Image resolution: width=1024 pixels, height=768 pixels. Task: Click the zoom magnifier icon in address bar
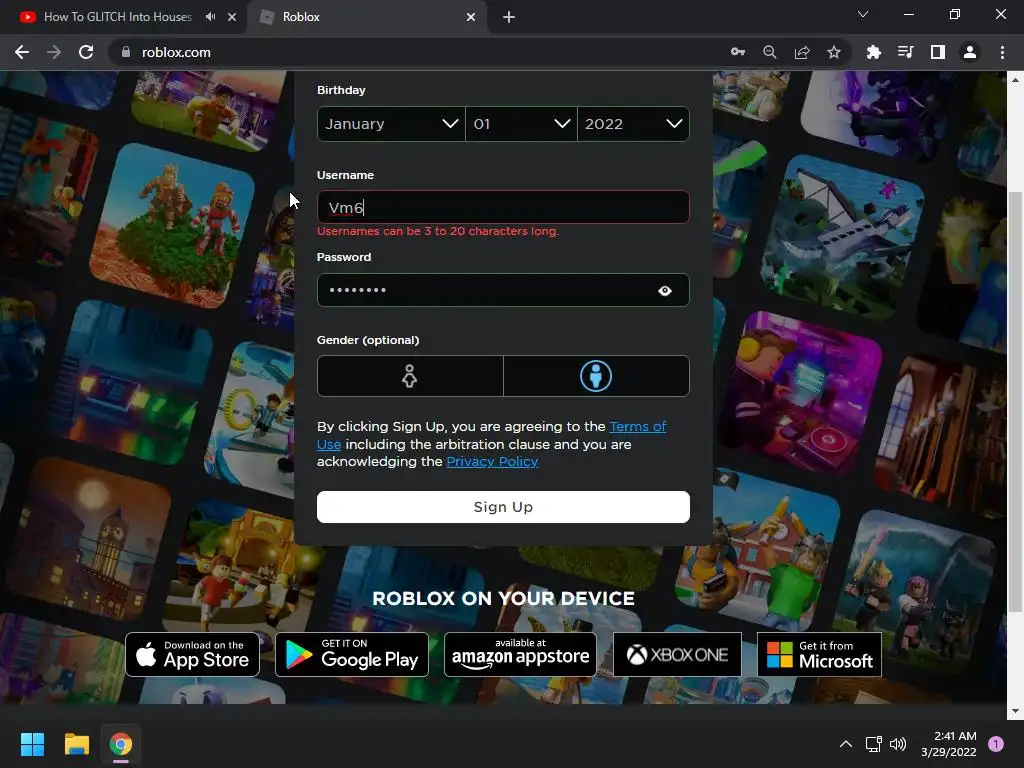coord(770,52)
